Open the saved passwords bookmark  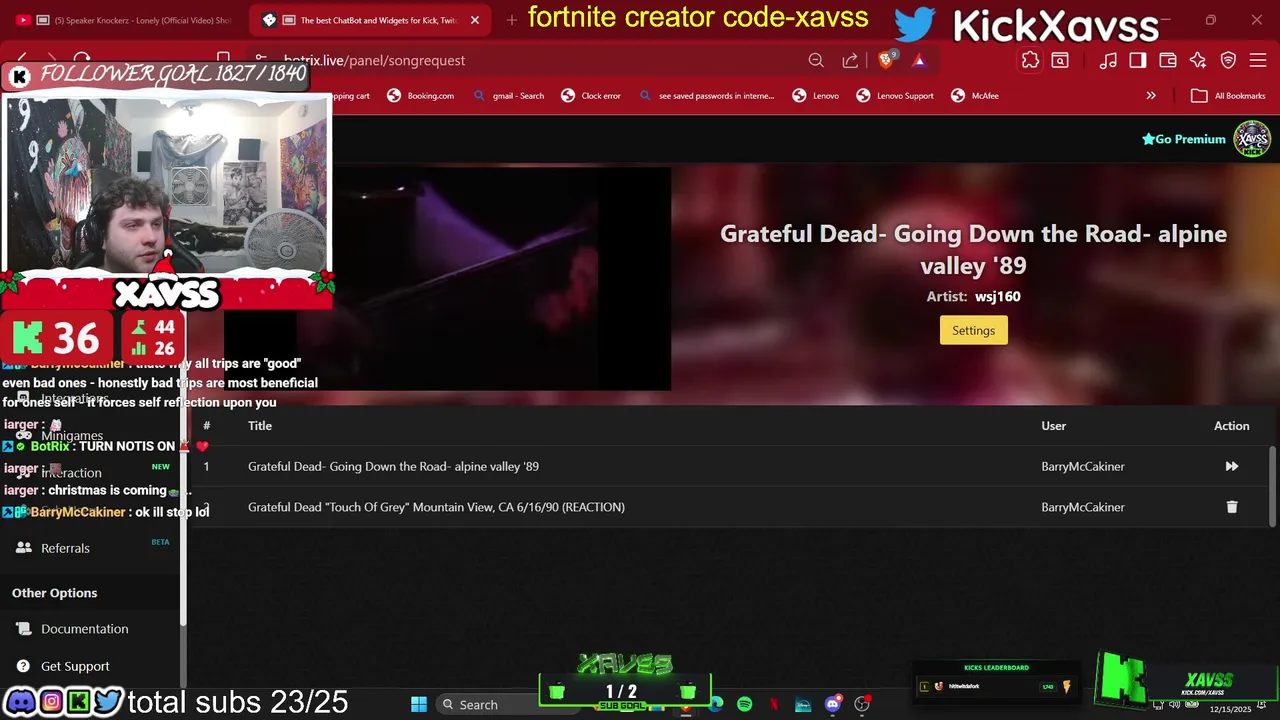(706, 96)
